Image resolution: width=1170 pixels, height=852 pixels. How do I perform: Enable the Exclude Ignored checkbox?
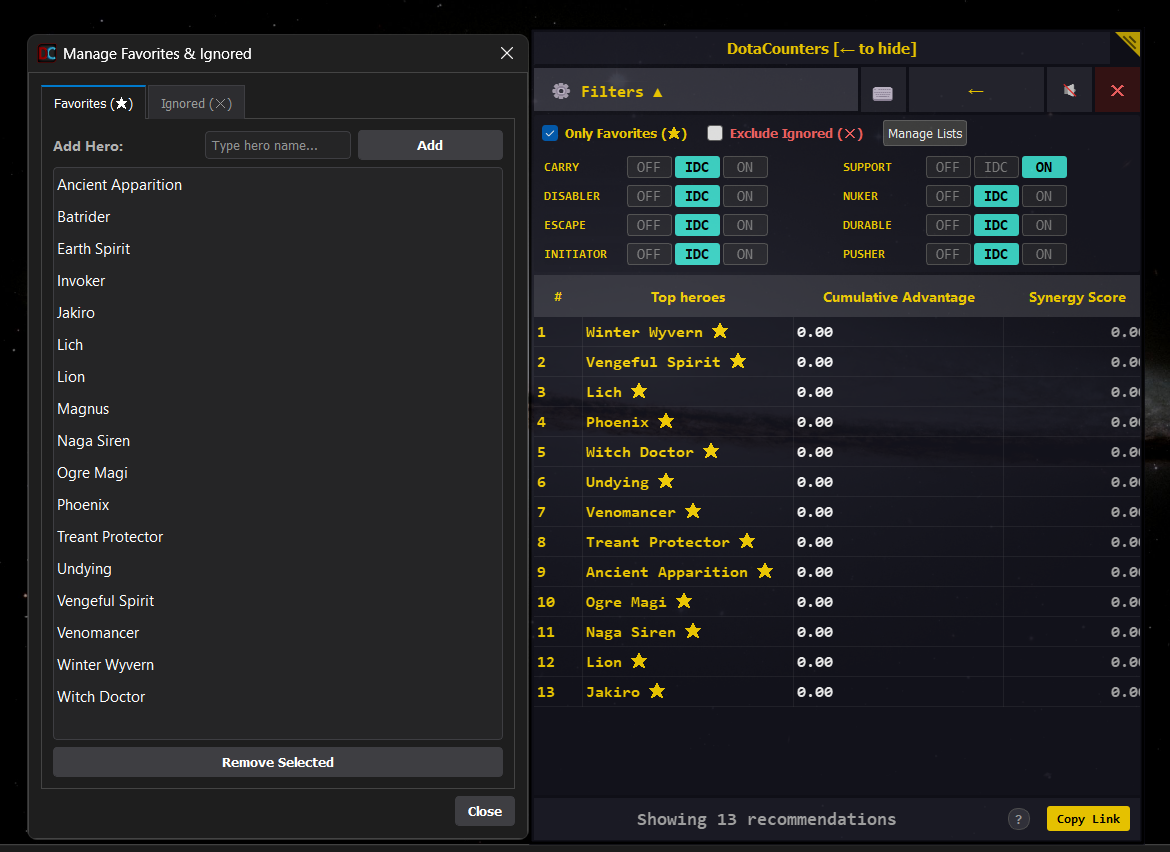(715, 133)
